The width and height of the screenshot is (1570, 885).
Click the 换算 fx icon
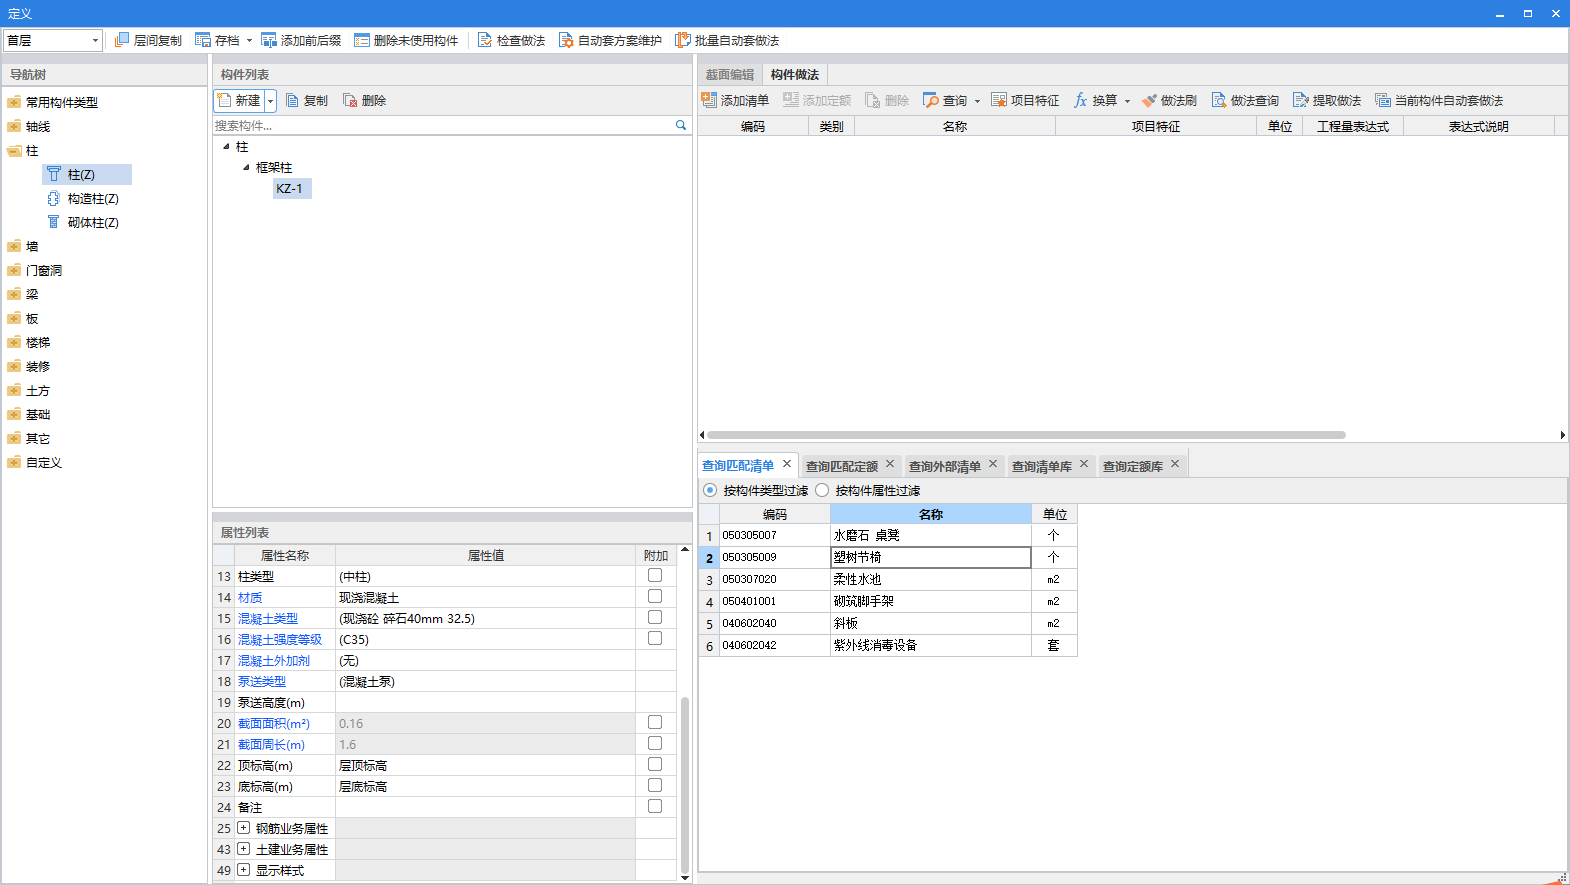[1081, 100]
